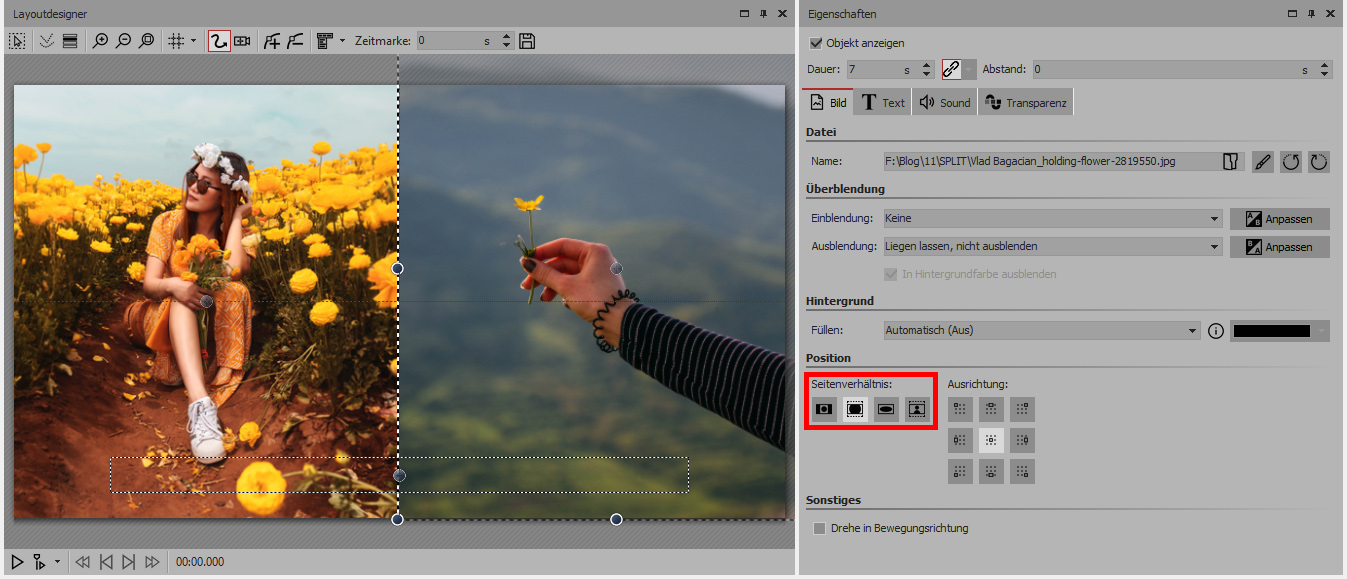Enable Drehe in Bewegungsrichtung checkbox
Screen dimensions: 1347x579
pos(820,528)
